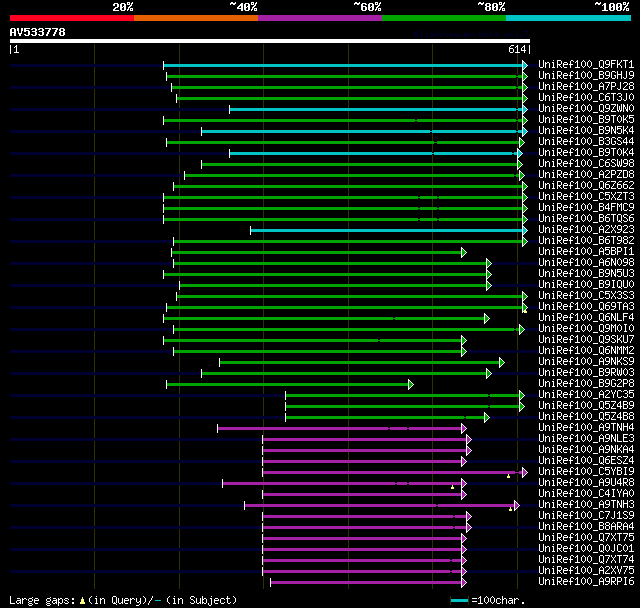Open hit UniRef100_Q9ZWN0
Viewport: 640px width, 608px height.
pos(586,109)
